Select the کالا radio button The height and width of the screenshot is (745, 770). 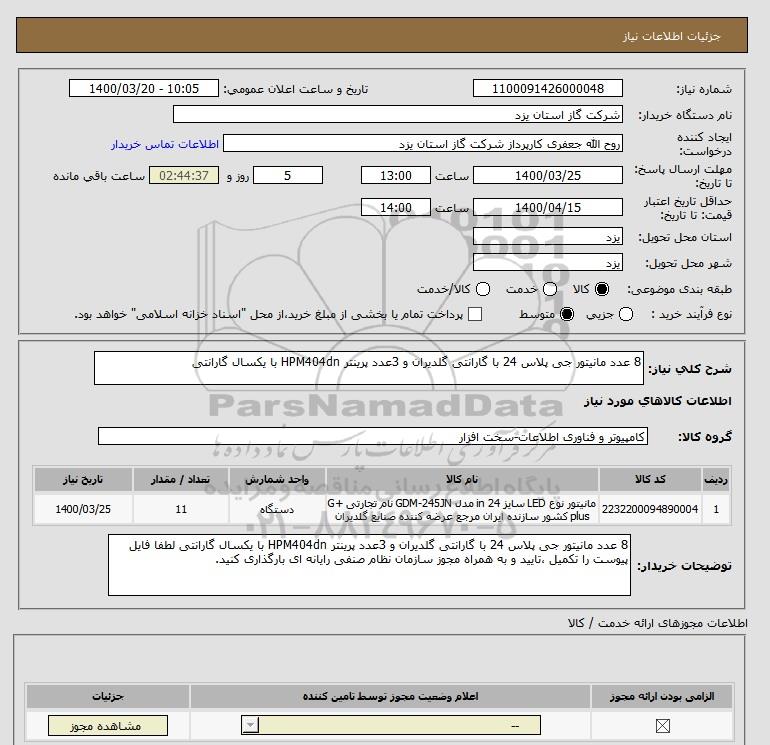[602, 289]
